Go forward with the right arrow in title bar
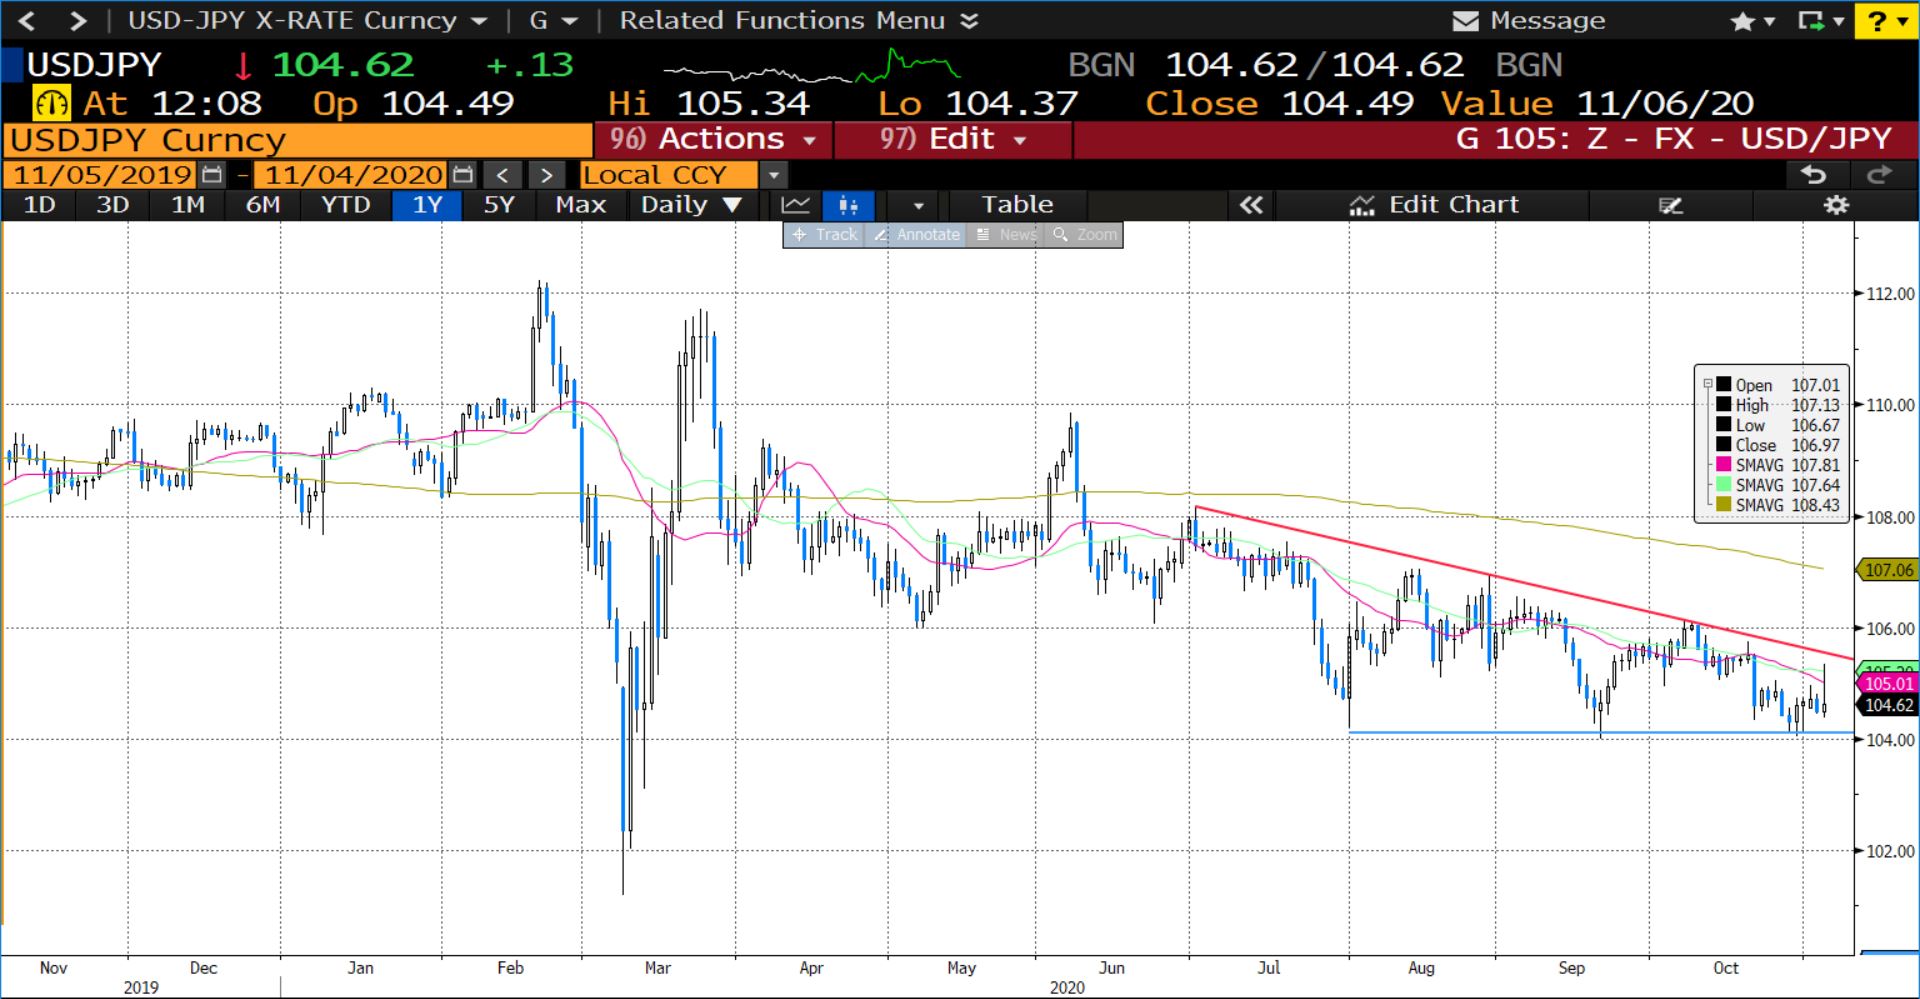 tap(78, 20)
